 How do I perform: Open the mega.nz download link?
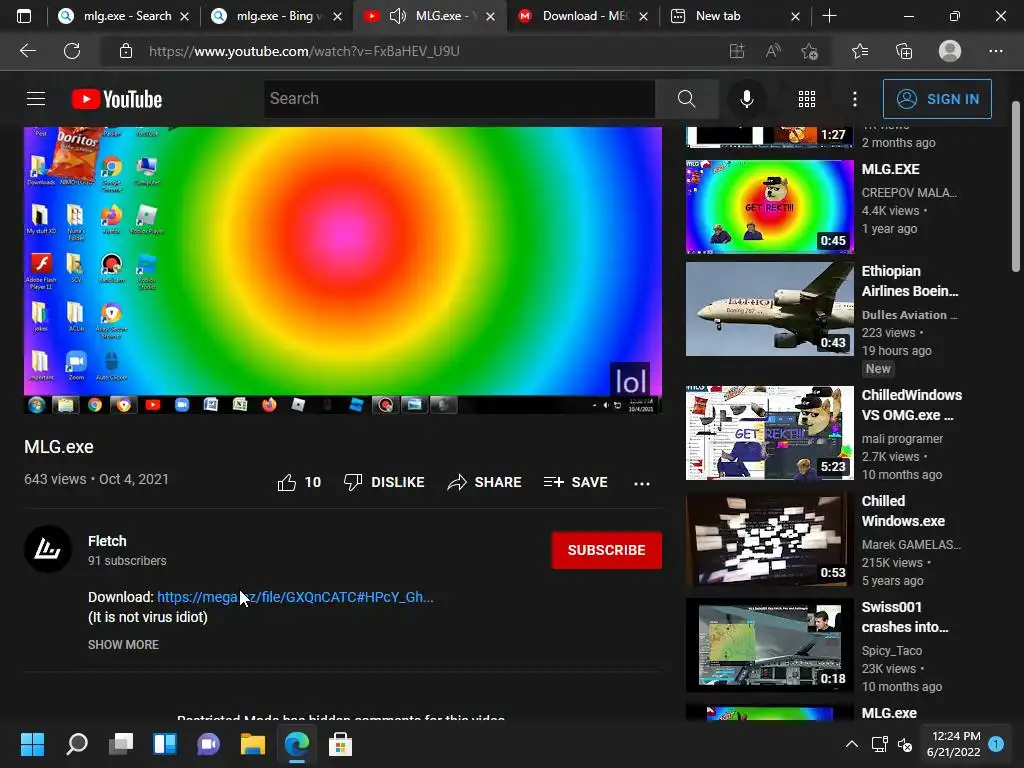295,597
